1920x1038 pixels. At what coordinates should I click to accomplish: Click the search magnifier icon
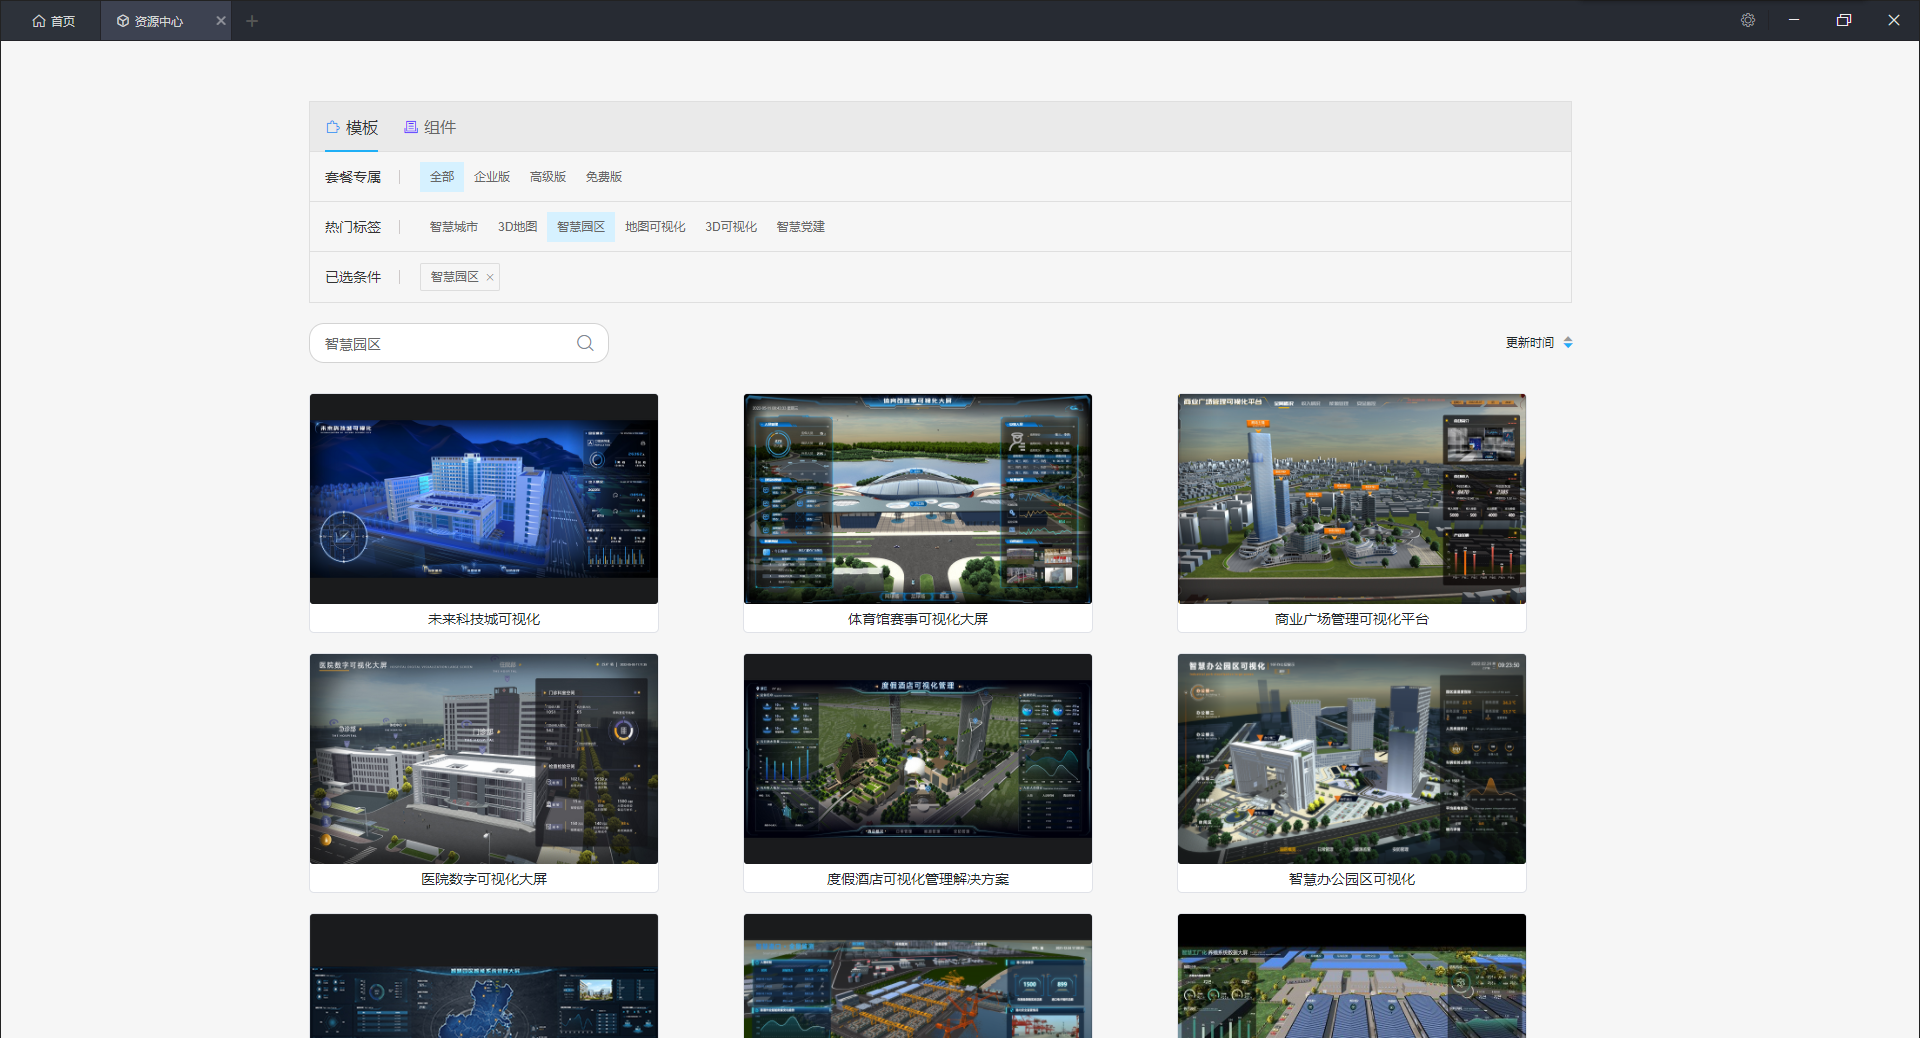click(585, 343)
